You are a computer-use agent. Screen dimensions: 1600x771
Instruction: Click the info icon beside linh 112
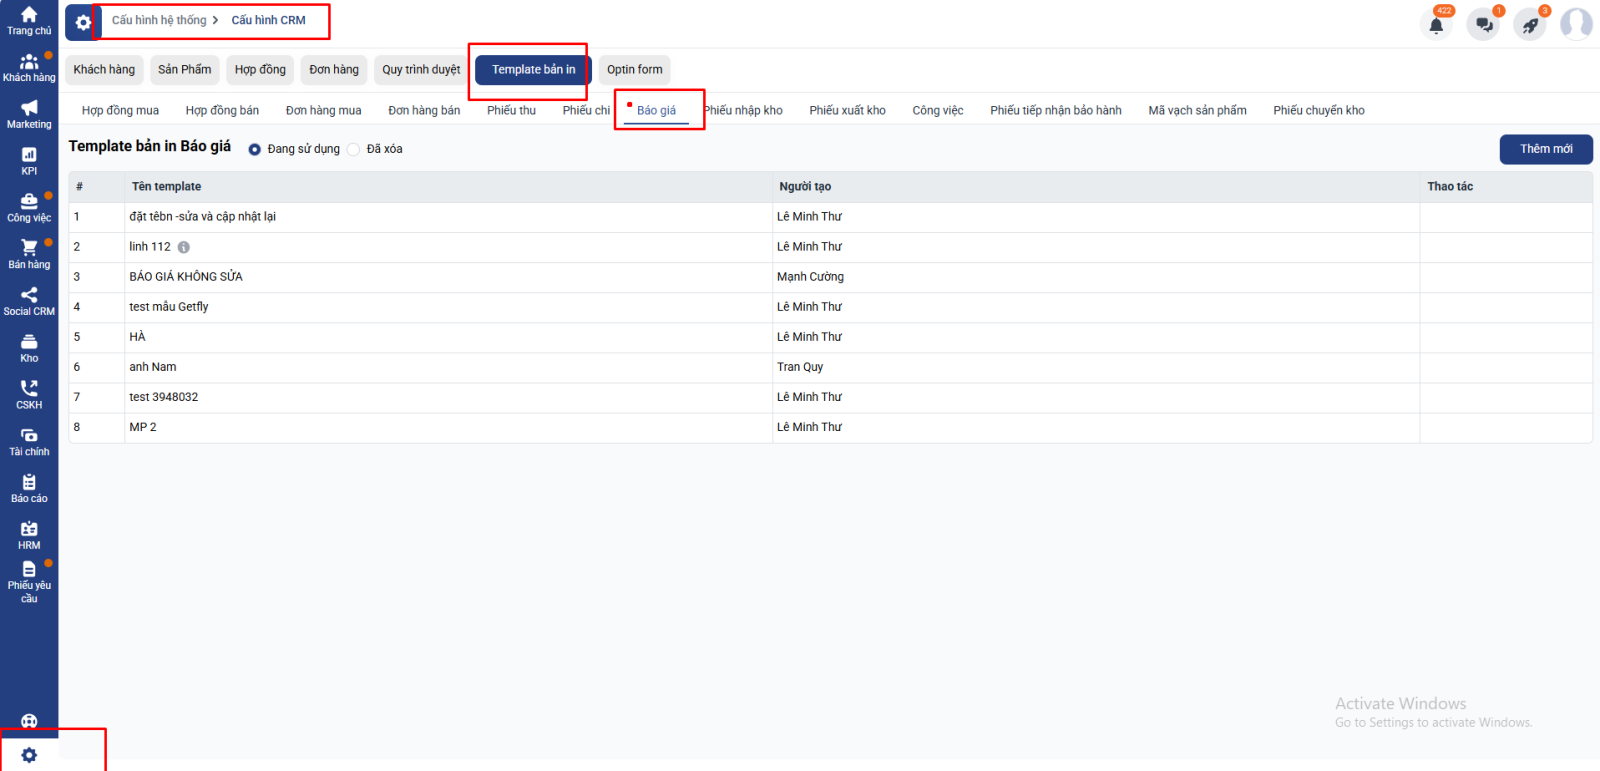coord(184,247)
